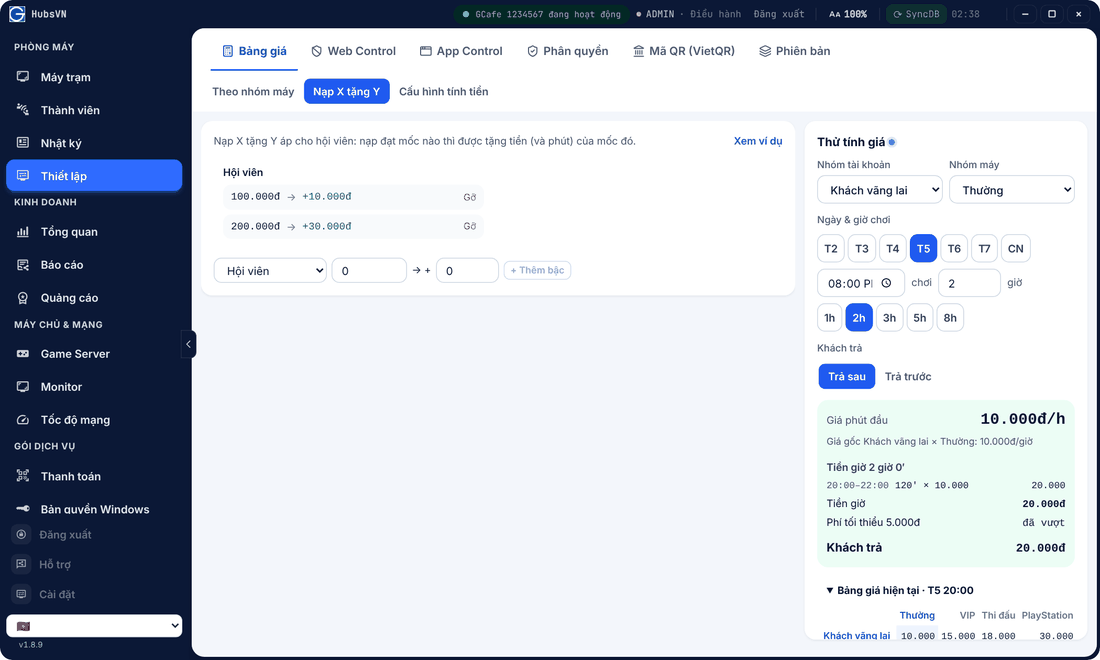Switch to Phiên bản tab
Image resolution: width=1100 pixels, height=660 pixels.
click(795, 51)
